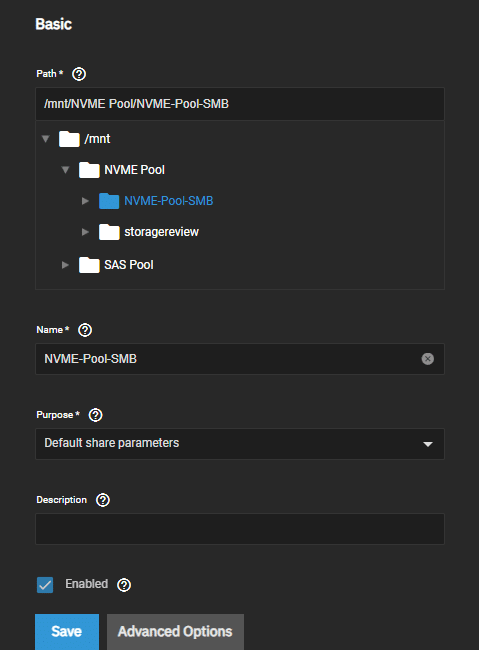Screen dimensions: 479x650
Task: Clear the Name field with X icon
Action: 428,359
